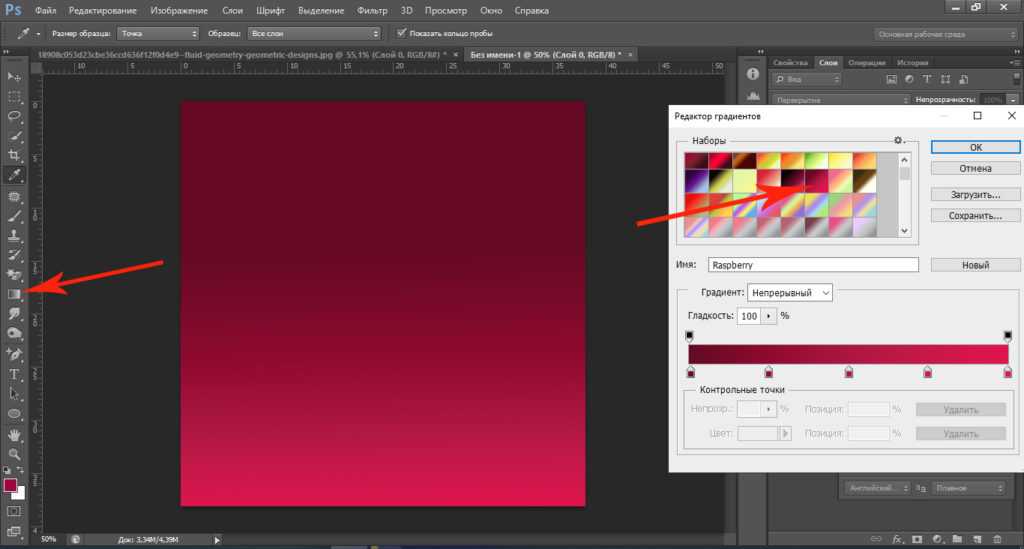Click the 'Имя' field containing Raspberry
The height and width of the screenshot is (549, 1024).
[x=813, y=265]
